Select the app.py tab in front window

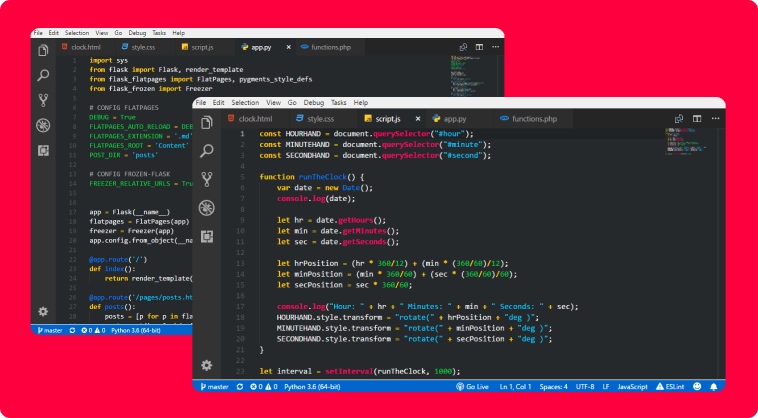(x=454, y=118)
